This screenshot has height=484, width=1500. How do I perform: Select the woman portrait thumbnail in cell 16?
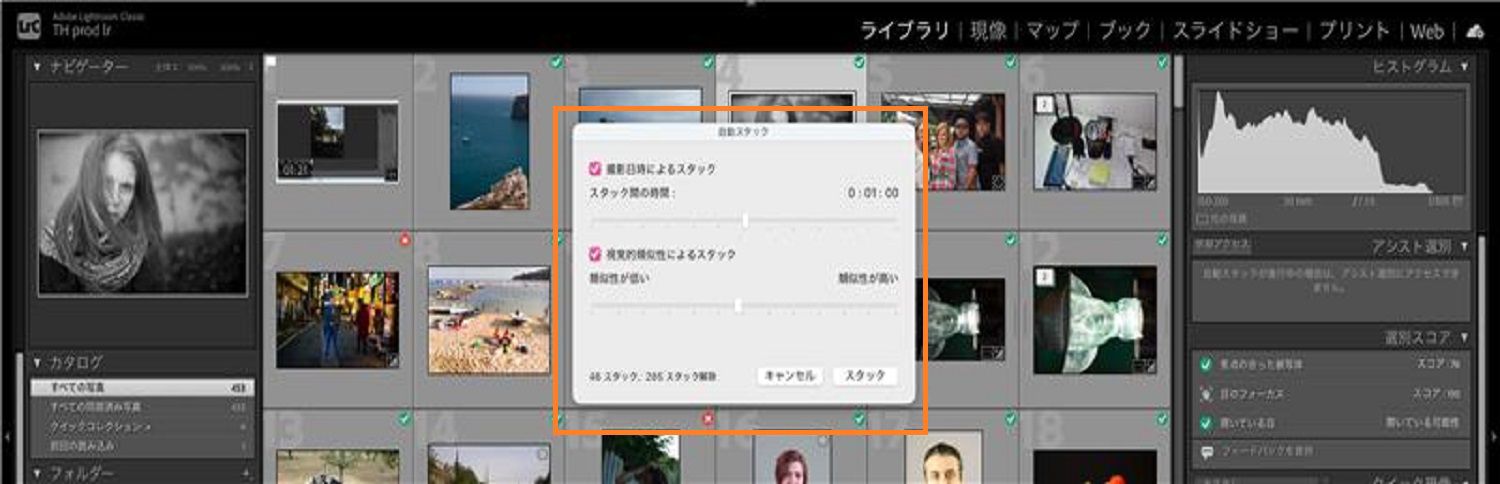(791, 458)
